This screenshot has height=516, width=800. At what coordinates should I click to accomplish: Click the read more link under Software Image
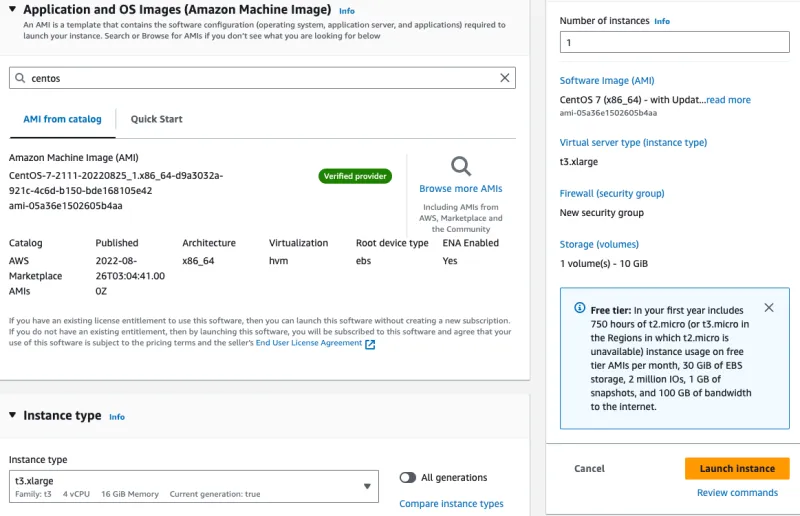728,100
